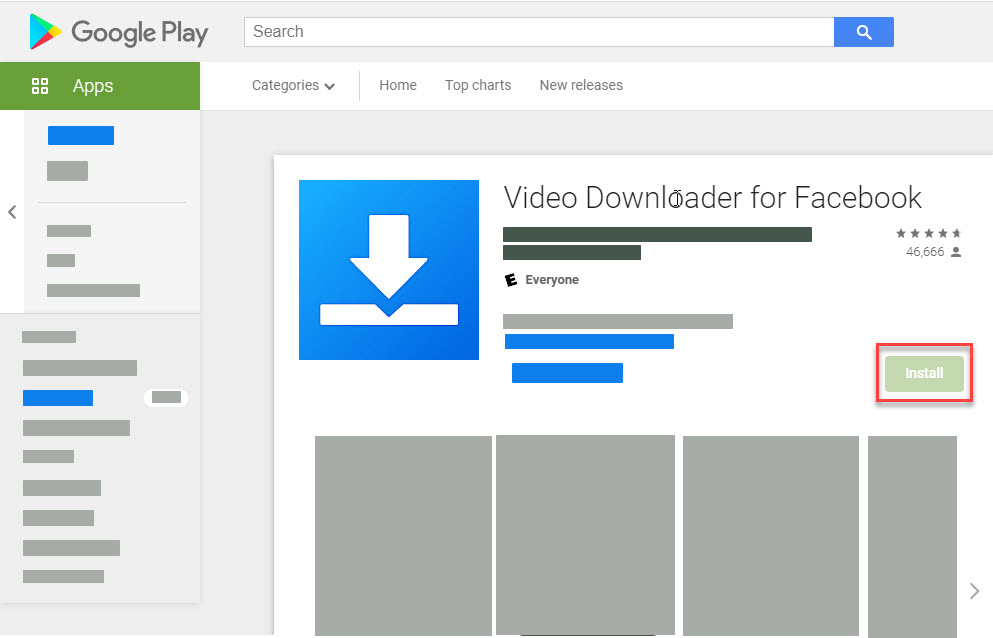
Task: Show next screenshots with right chevron
Action: coord(975,591)
